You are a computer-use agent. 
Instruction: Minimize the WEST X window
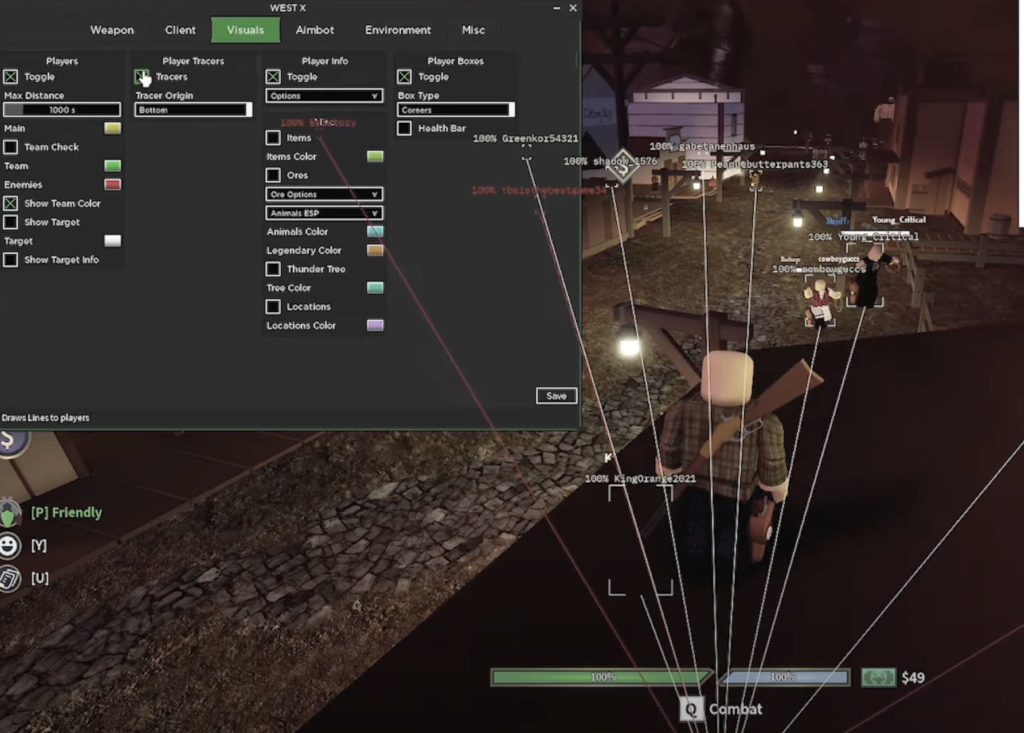556,8
